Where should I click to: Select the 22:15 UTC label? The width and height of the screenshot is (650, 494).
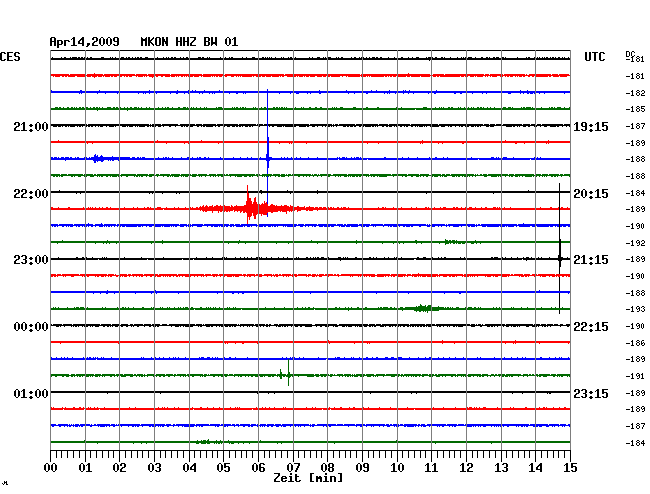coord(591,327)
